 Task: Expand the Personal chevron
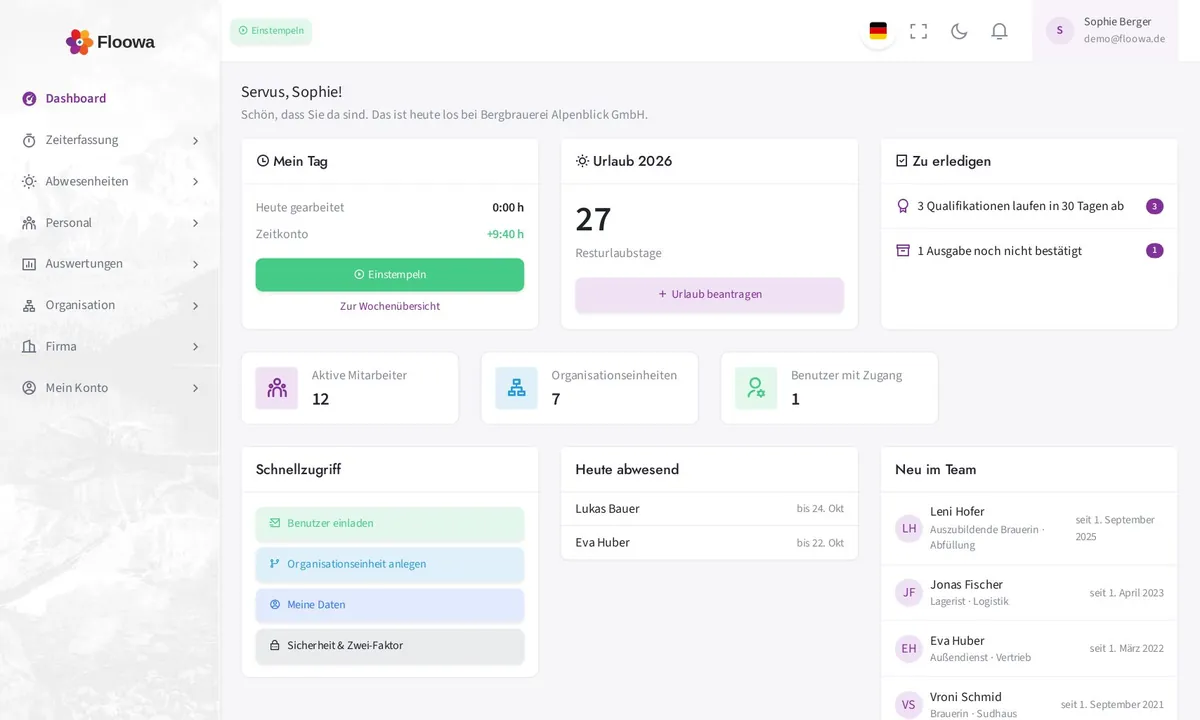[x=195, y=223]
